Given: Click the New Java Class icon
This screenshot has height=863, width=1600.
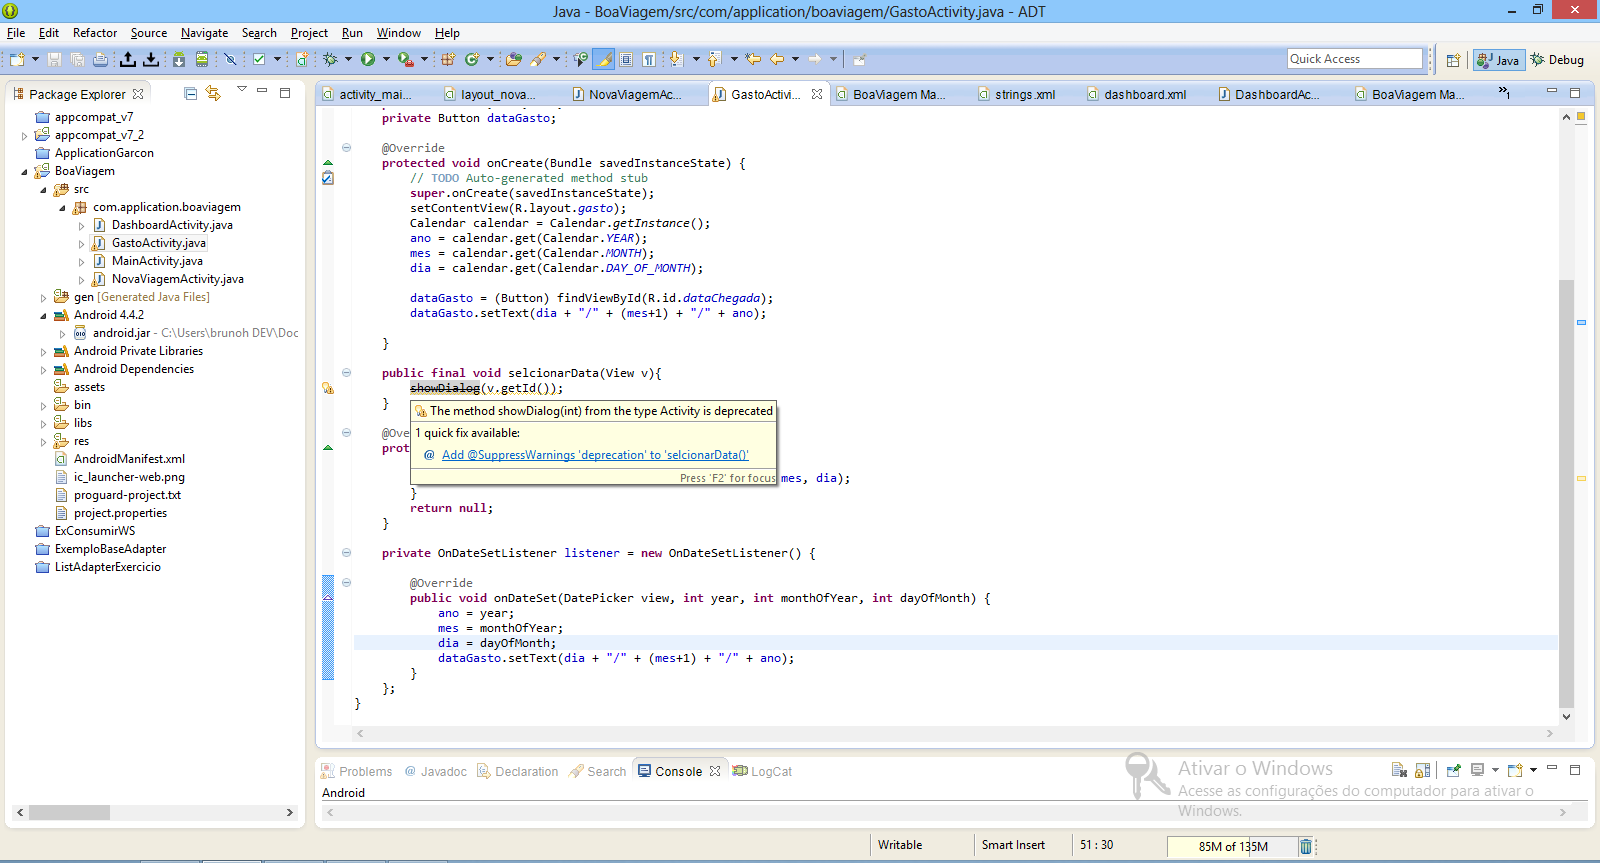Looking at the screenshot, I should pyautogui.click(x=472, y=59).
